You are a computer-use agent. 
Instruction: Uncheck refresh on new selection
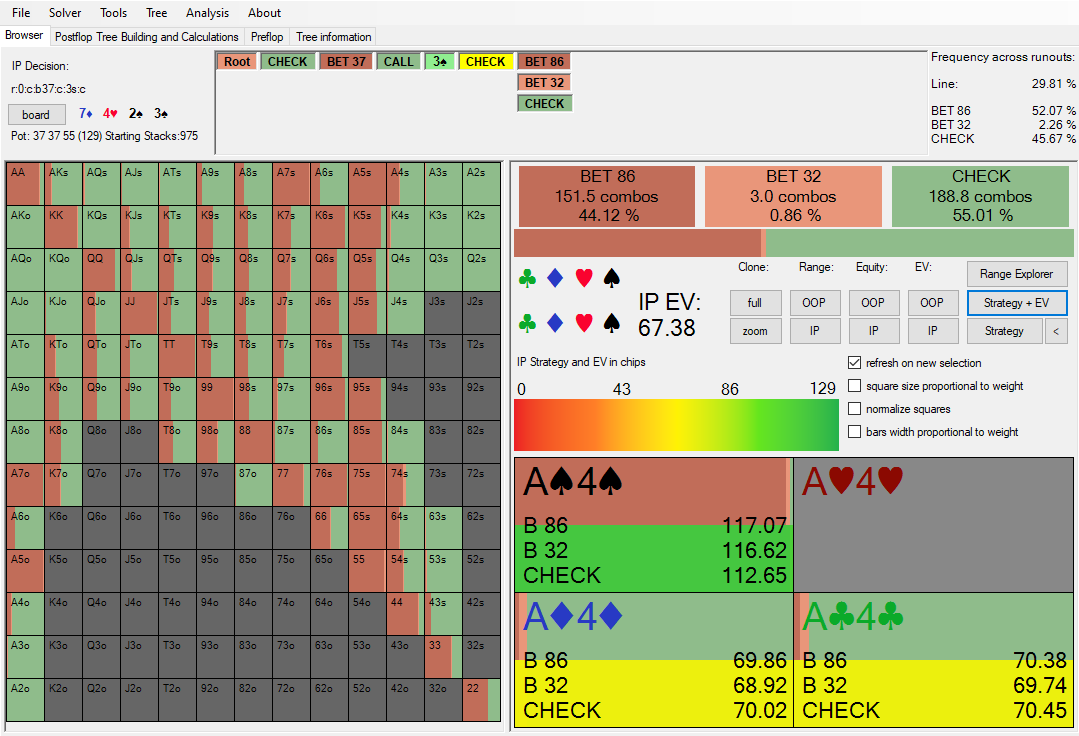click(855, 363)
